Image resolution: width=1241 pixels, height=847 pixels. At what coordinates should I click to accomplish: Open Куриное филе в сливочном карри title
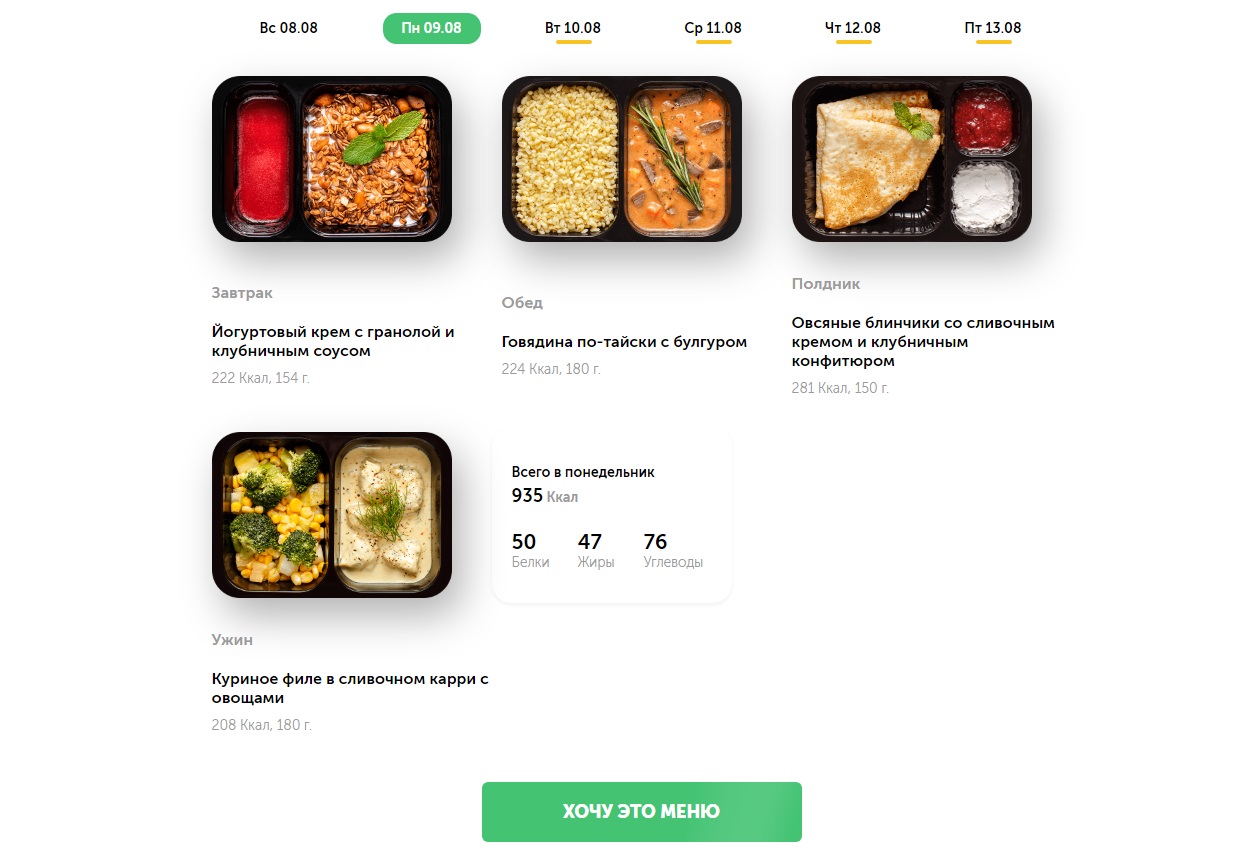coord(349,688)
